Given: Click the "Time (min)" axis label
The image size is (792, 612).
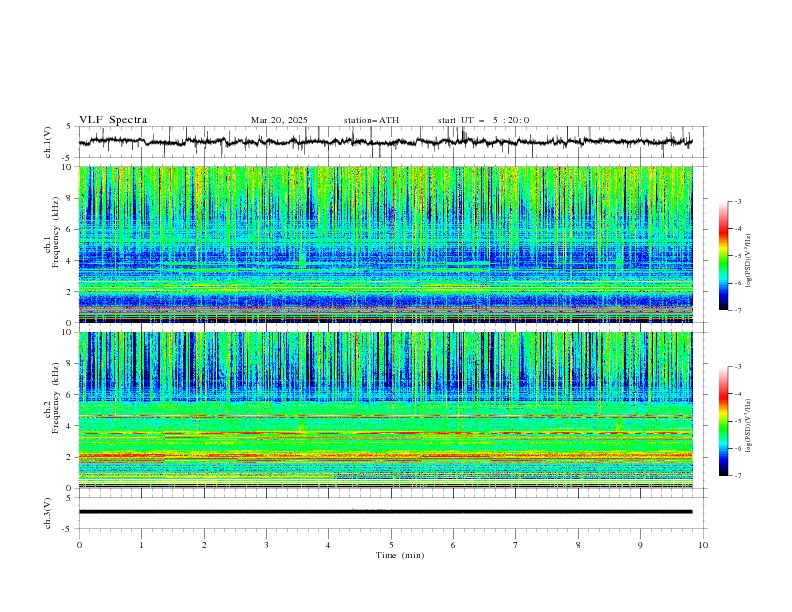Looking at the screenshot, I should click(x=400, y=555).
